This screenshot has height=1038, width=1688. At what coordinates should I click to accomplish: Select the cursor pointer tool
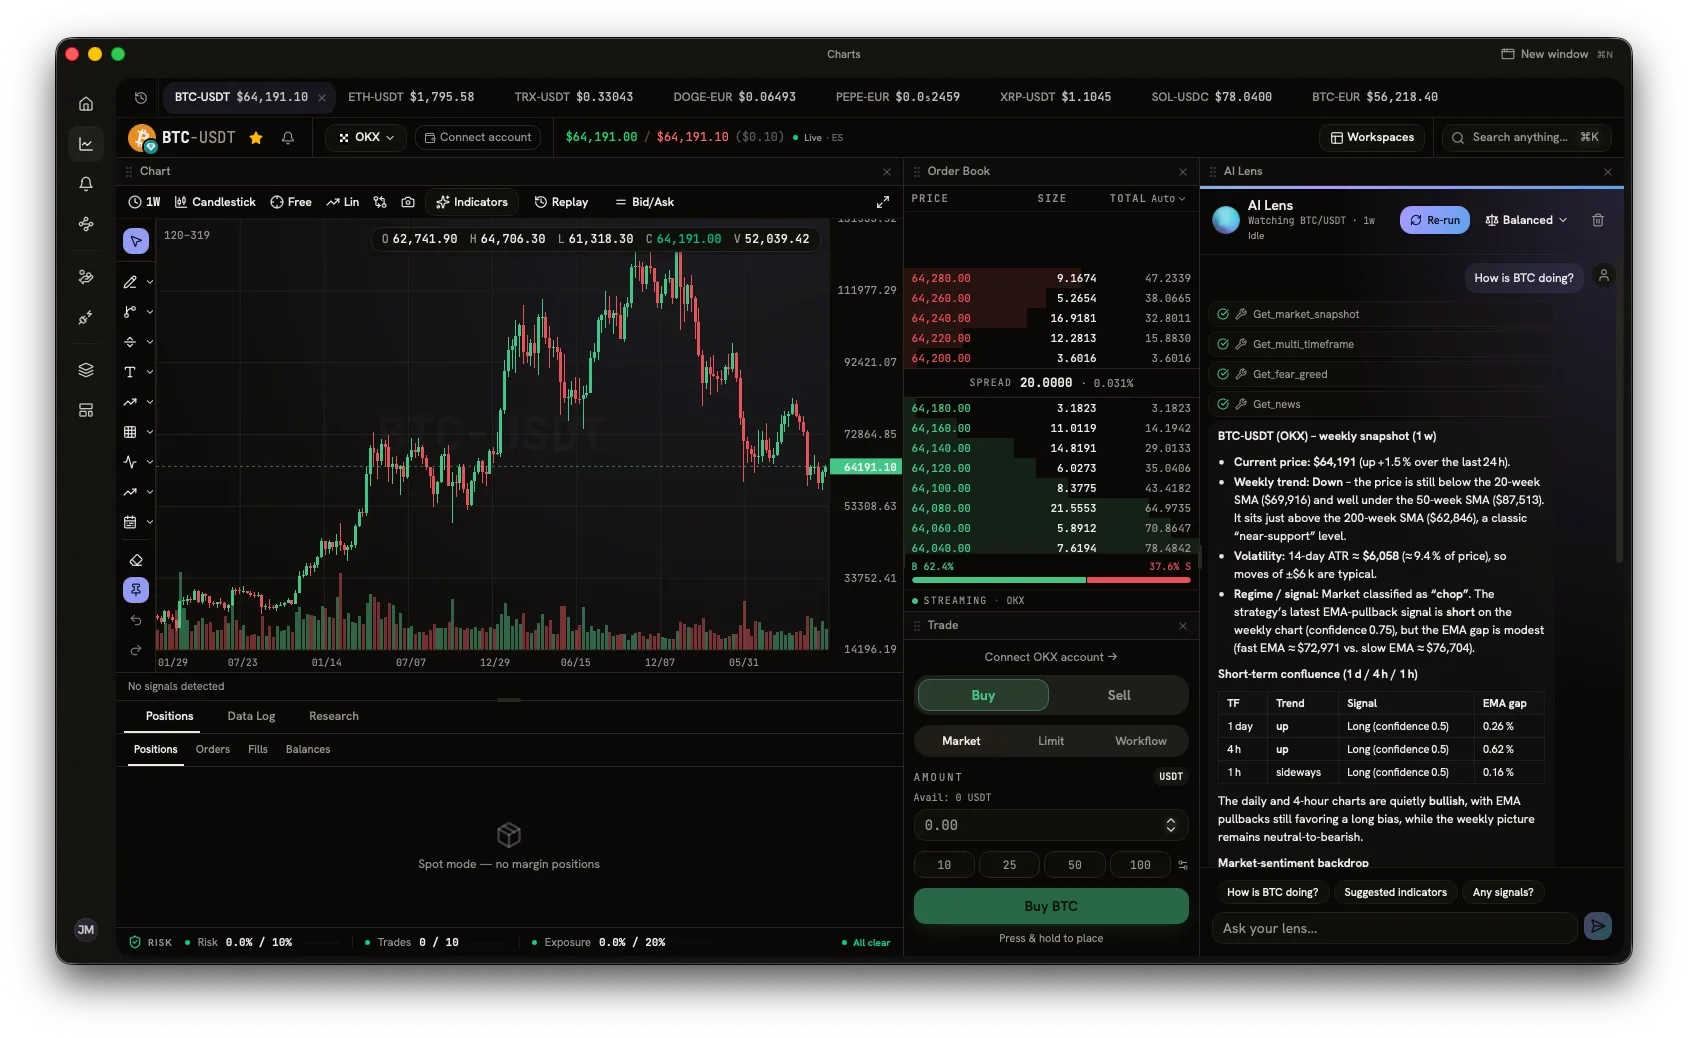pyautogui.click(x=136, y=241)
